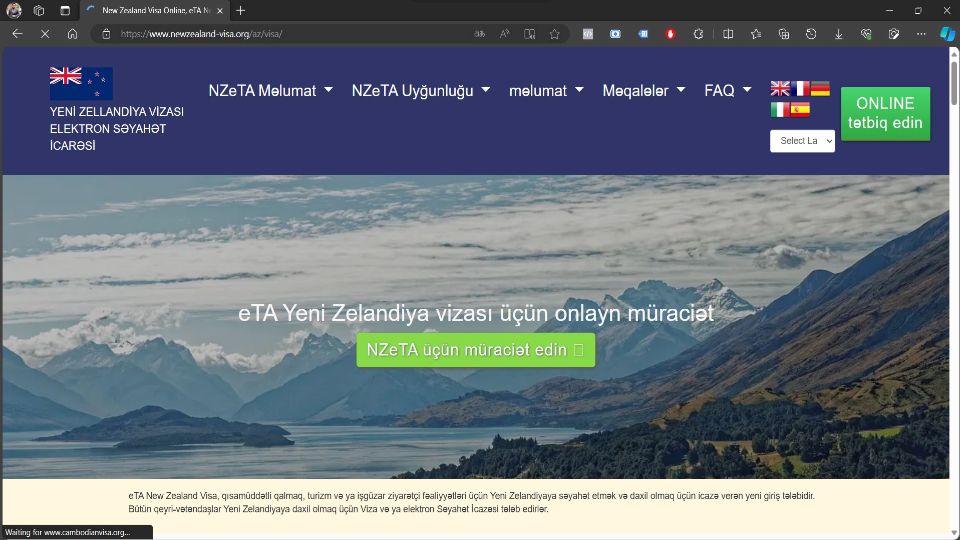Open the shield edit icon in the toolbar

pos(894,34)
